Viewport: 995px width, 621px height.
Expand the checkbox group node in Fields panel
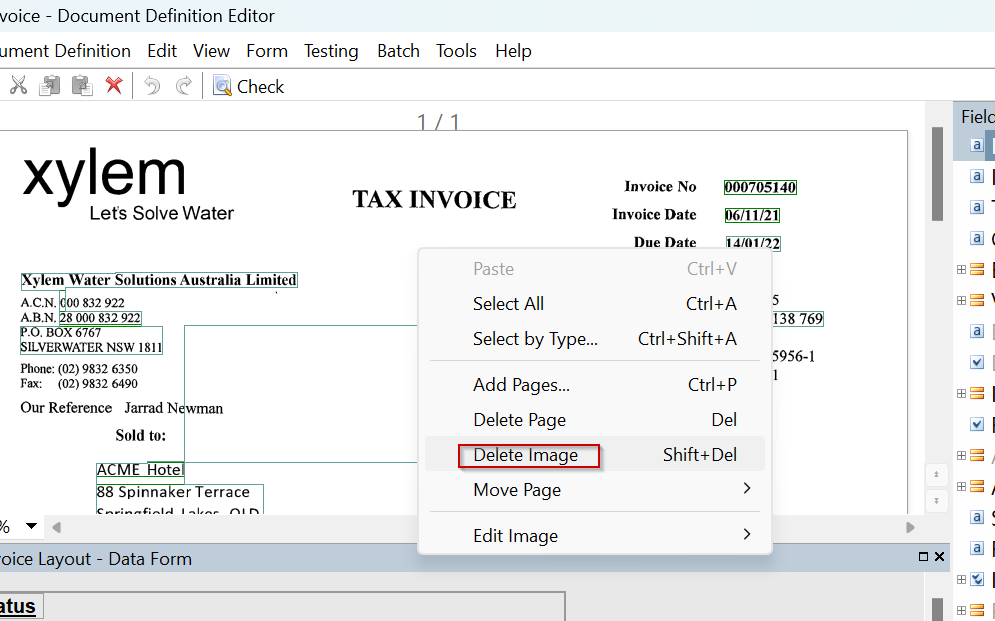pyautogui.click(x=961, y=579)
